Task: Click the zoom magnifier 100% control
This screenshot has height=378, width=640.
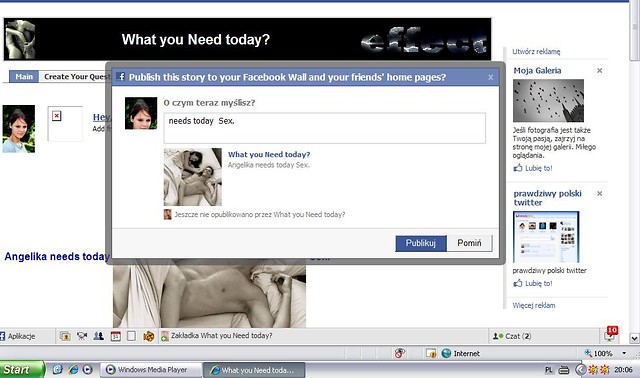Action: (599, 353)
